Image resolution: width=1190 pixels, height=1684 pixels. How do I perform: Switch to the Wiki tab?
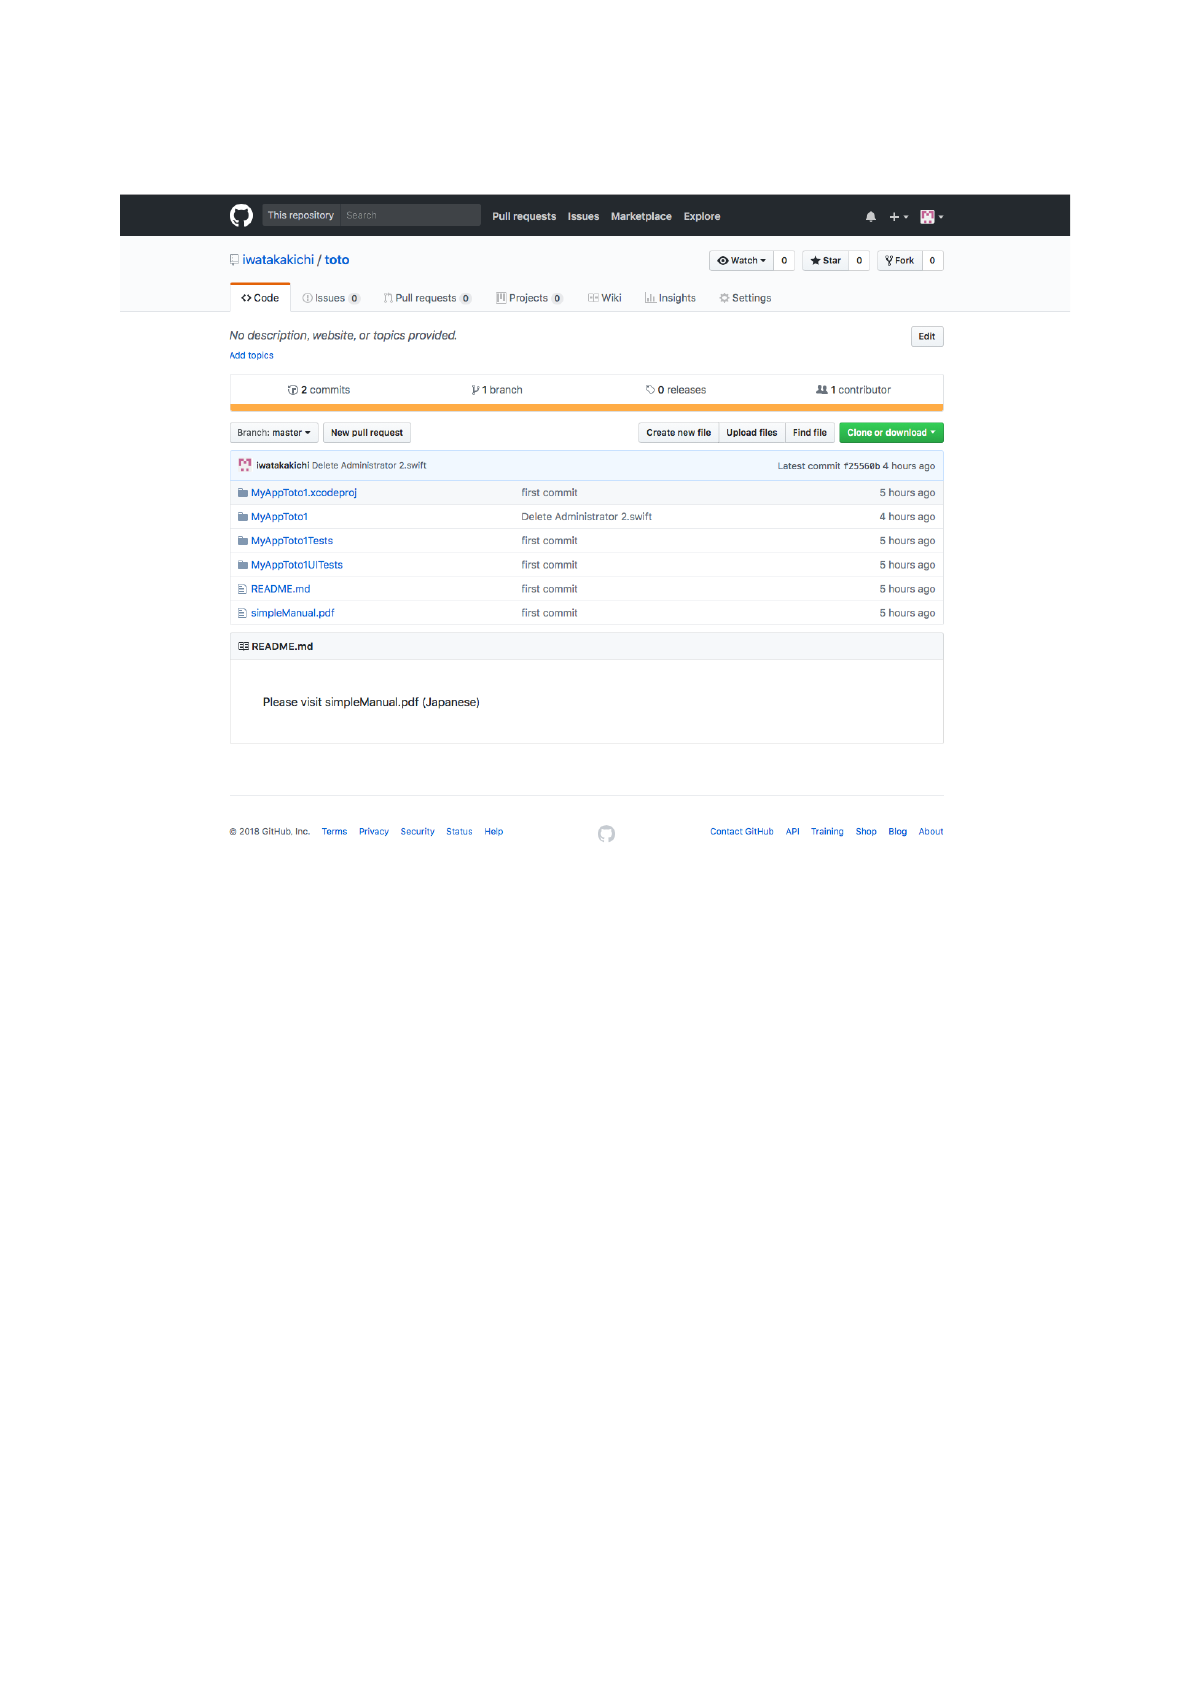(604, 298)
